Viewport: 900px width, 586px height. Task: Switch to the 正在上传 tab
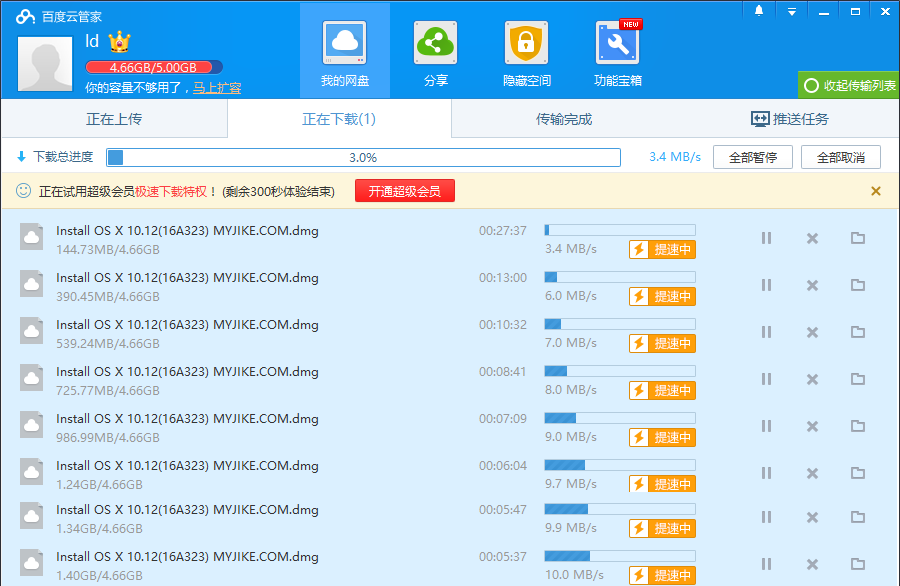114,119
